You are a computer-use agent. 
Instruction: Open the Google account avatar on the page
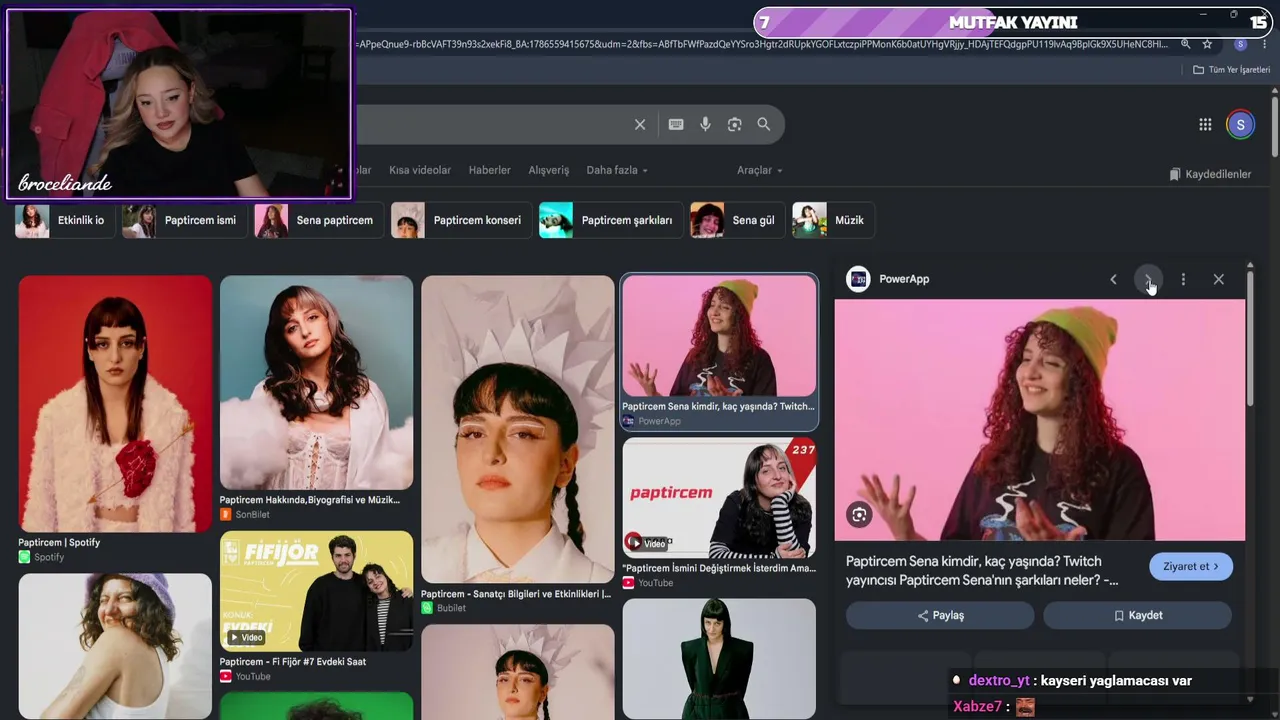point(1240,124)
